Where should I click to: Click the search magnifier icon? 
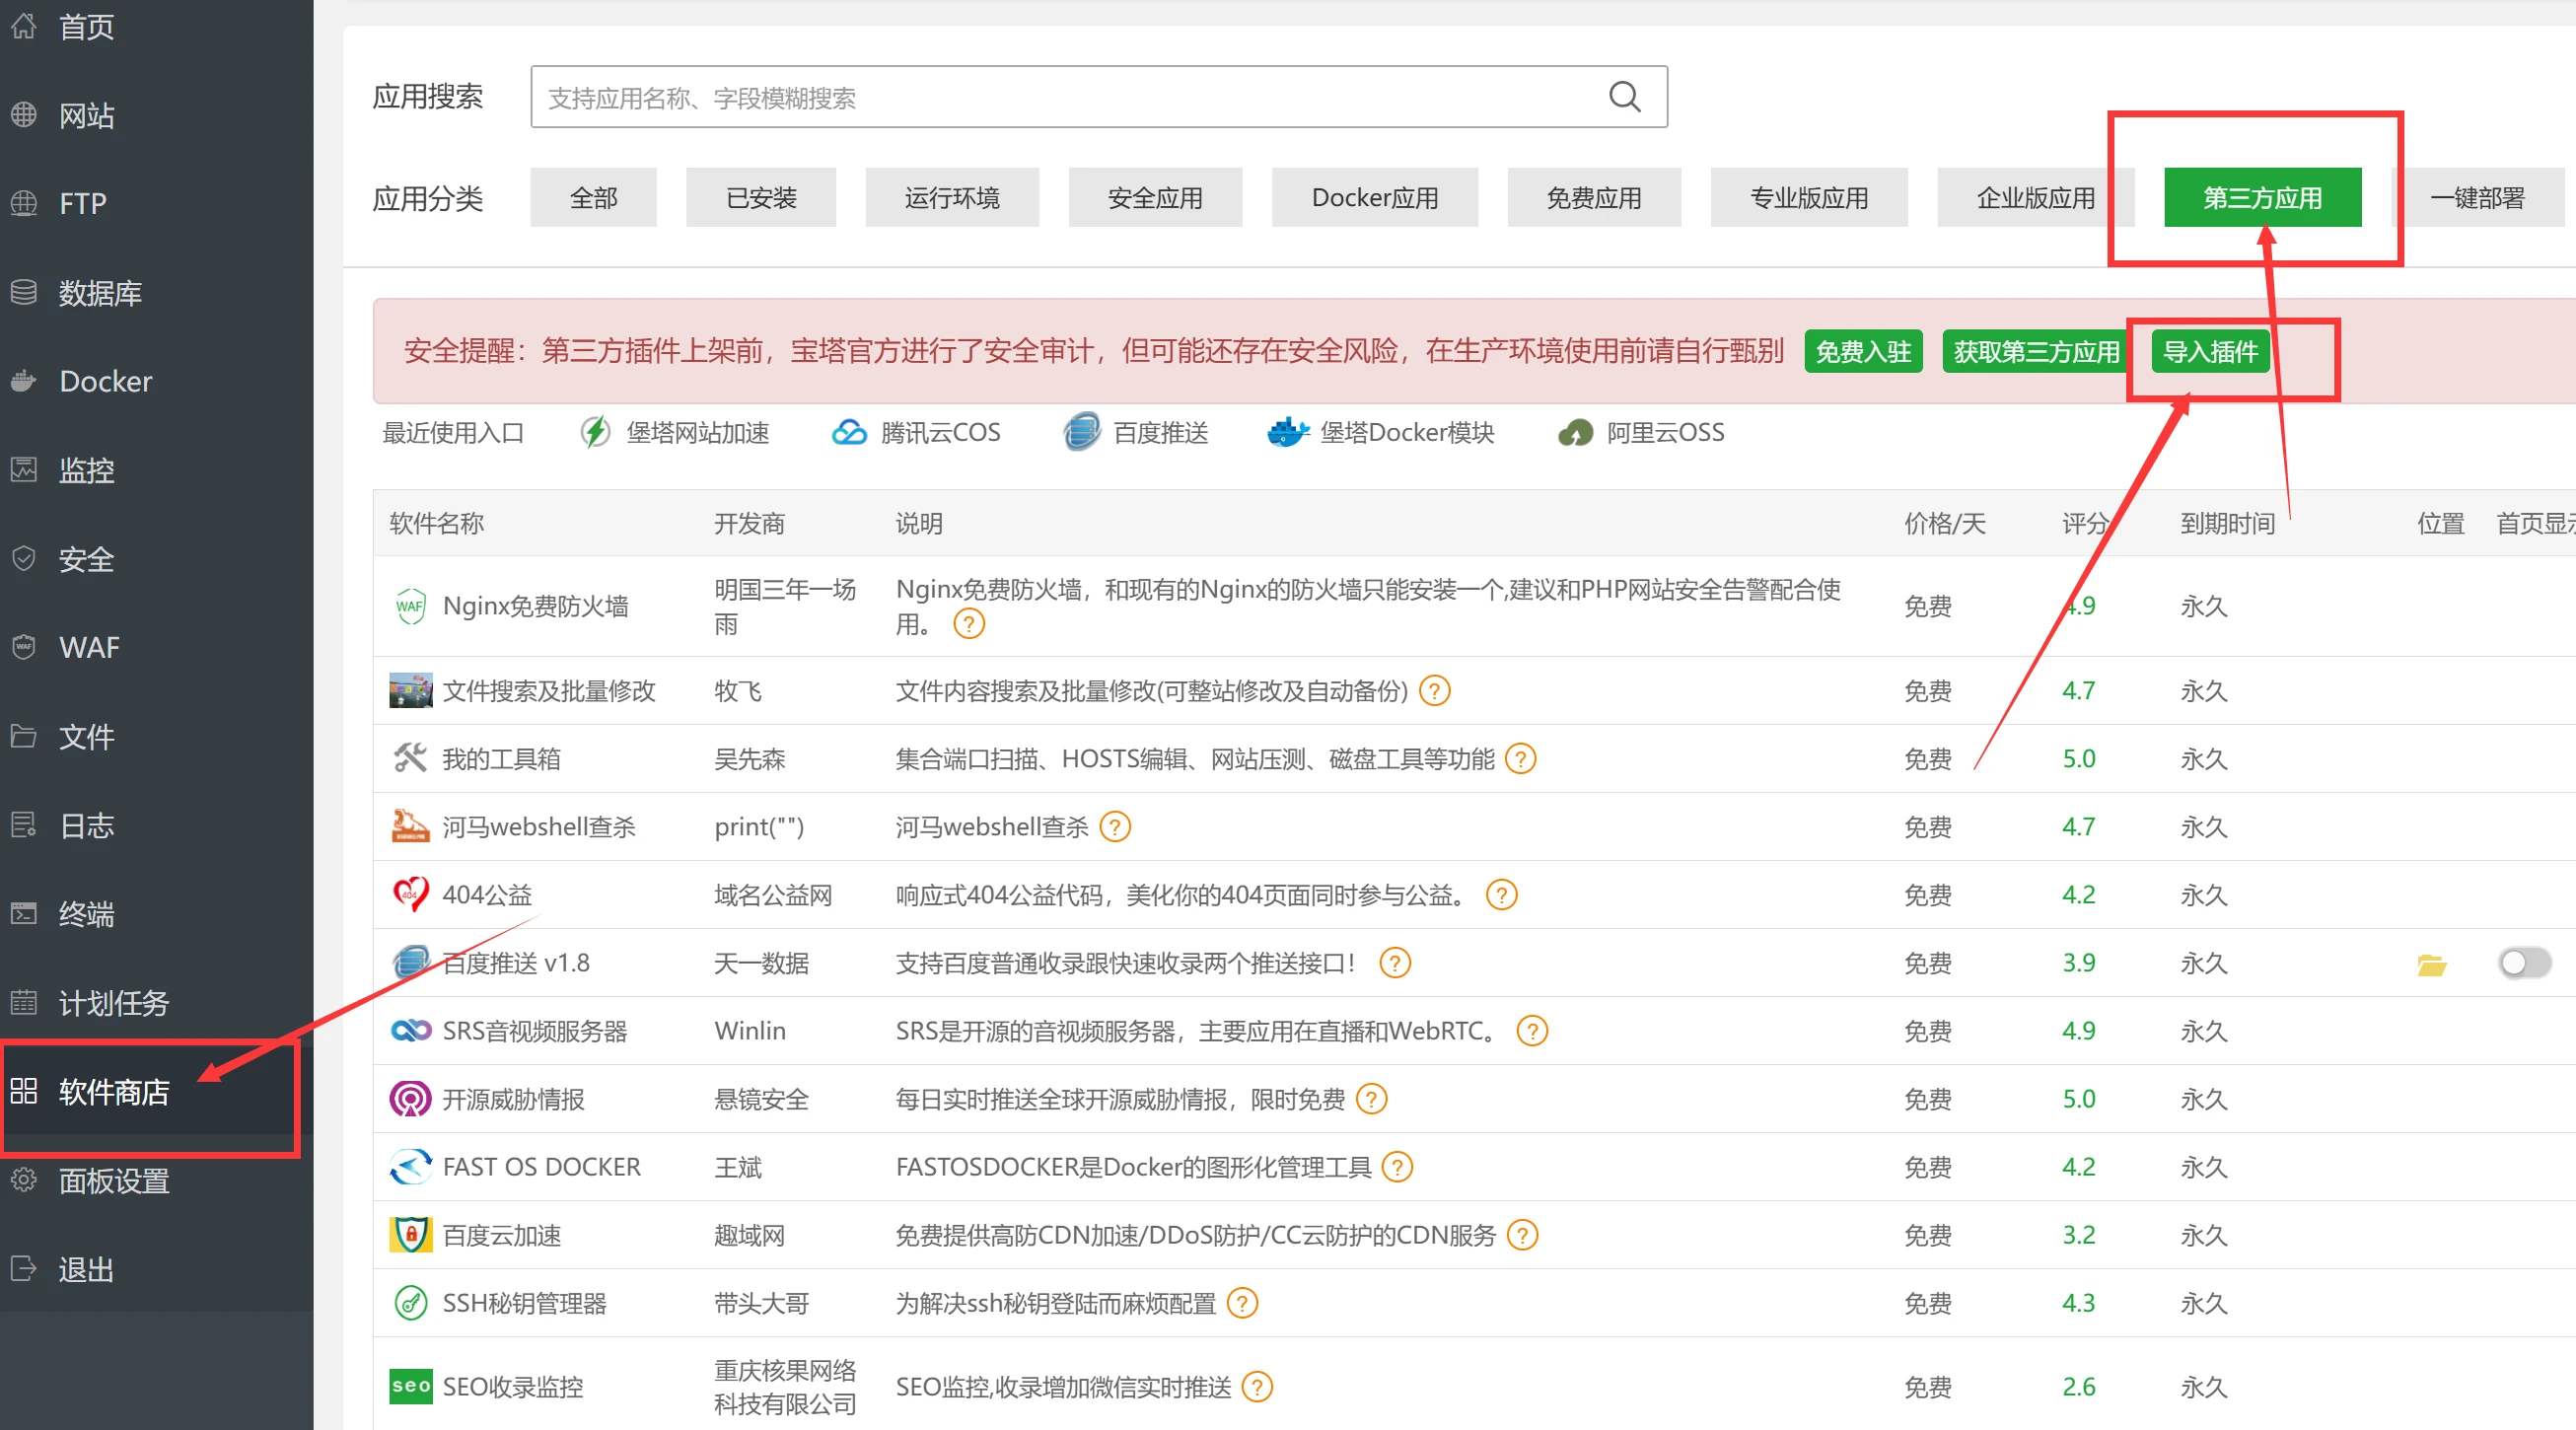1624,97
